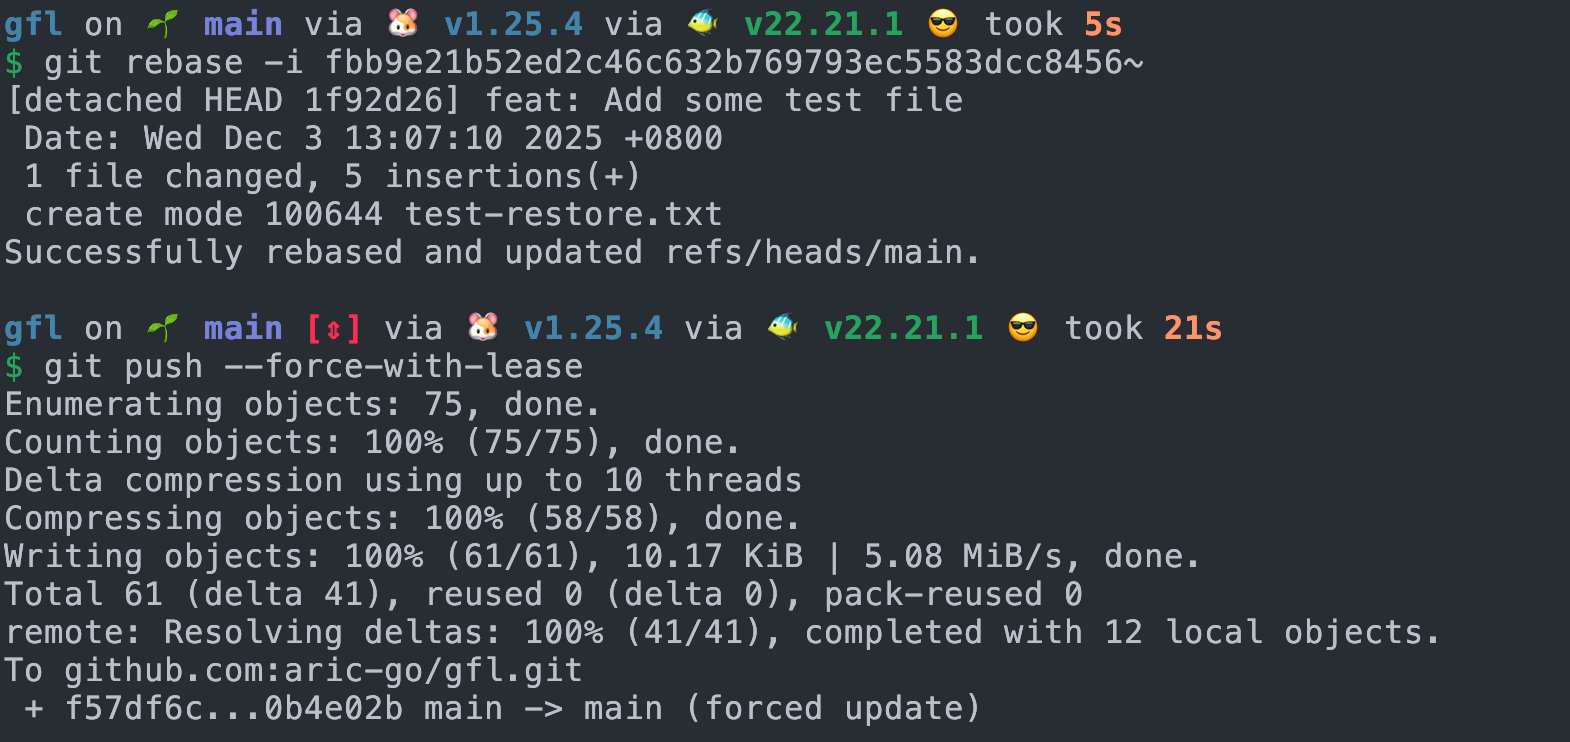This screenshot has width=1570, height=742.
Task: Click the test-restore.txt file name
Action: pyautogui.click(x=563, y=214)
